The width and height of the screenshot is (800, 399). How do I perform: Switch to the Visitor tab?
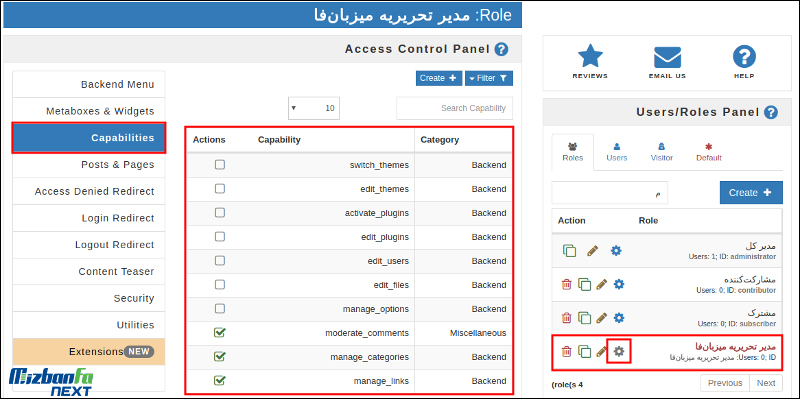pyautogui.click(x=662, y=152)
